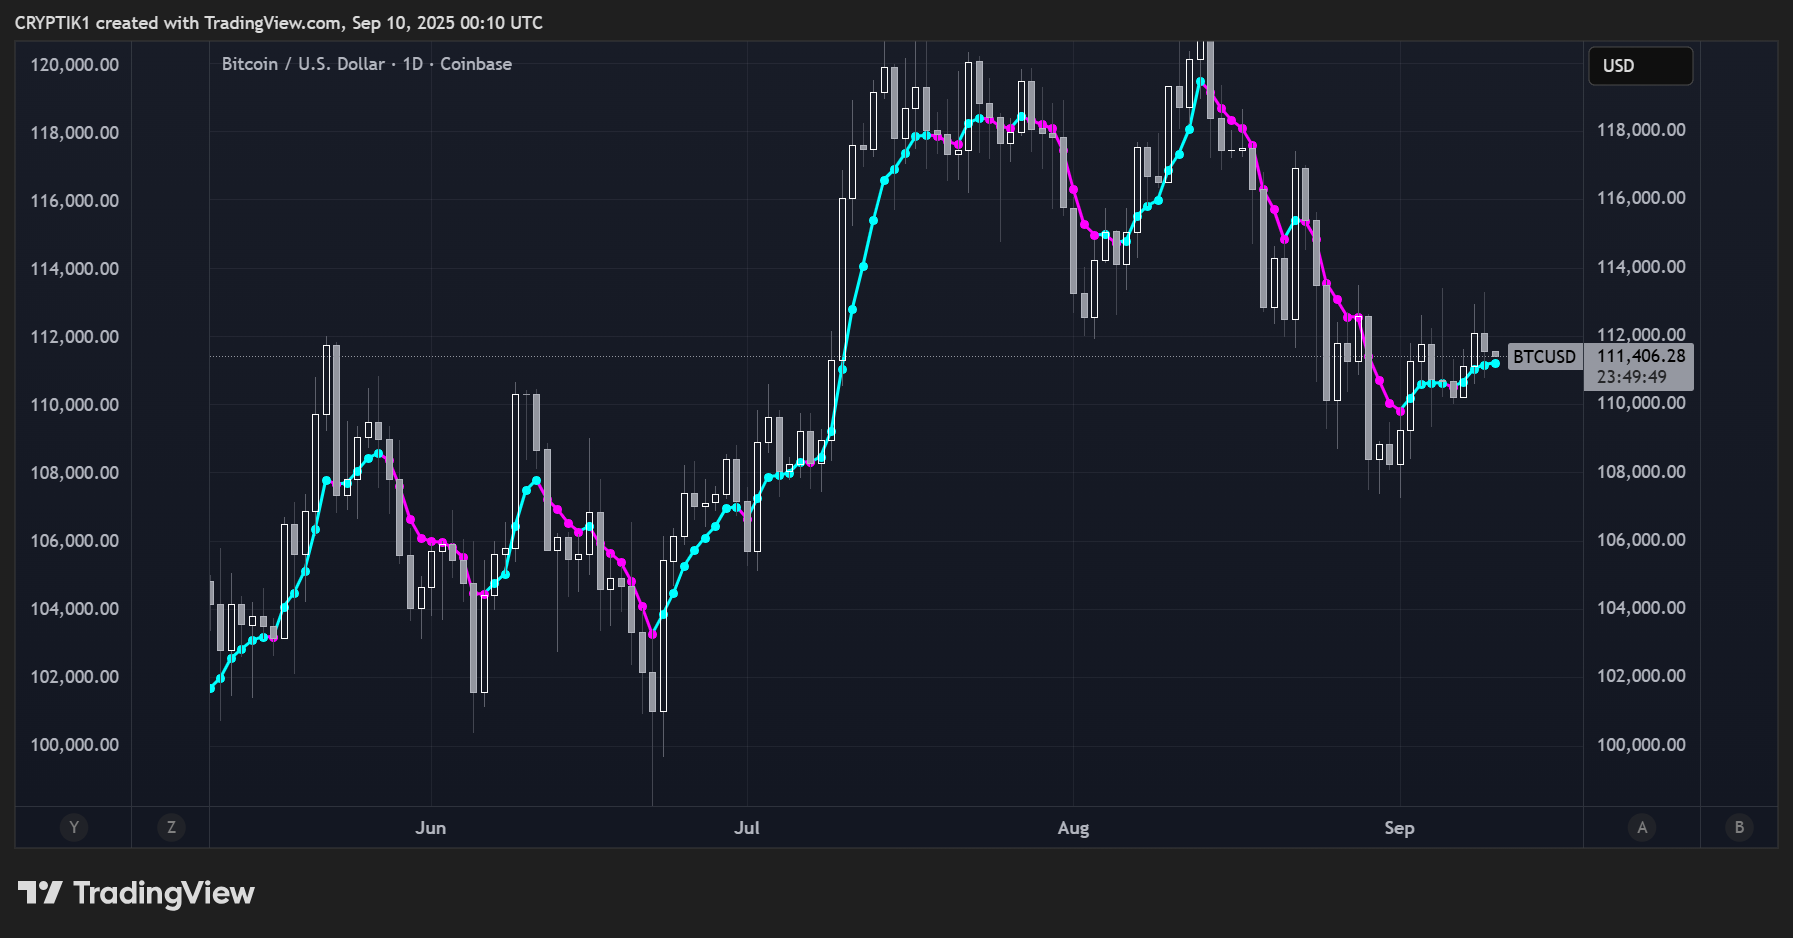Click the right axis 118,000.00 label
The width and height of the screenshot is (1793, 938).
(x=1641, y=130)
